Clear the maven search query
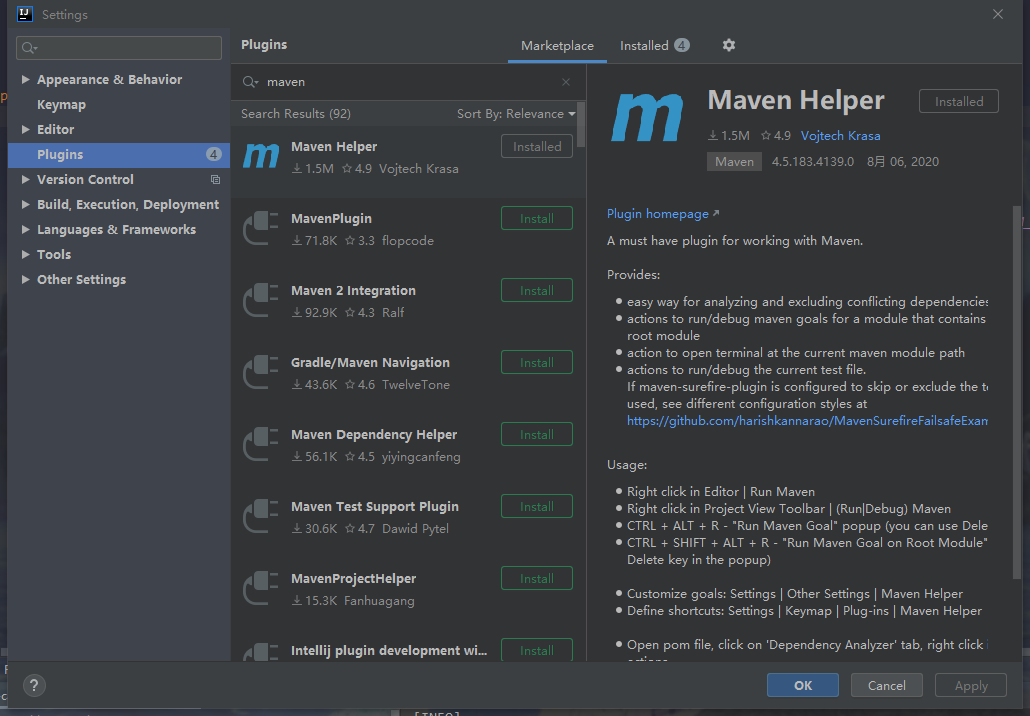The height and width of the screenshot is (716, 1030). click(565, 81)
